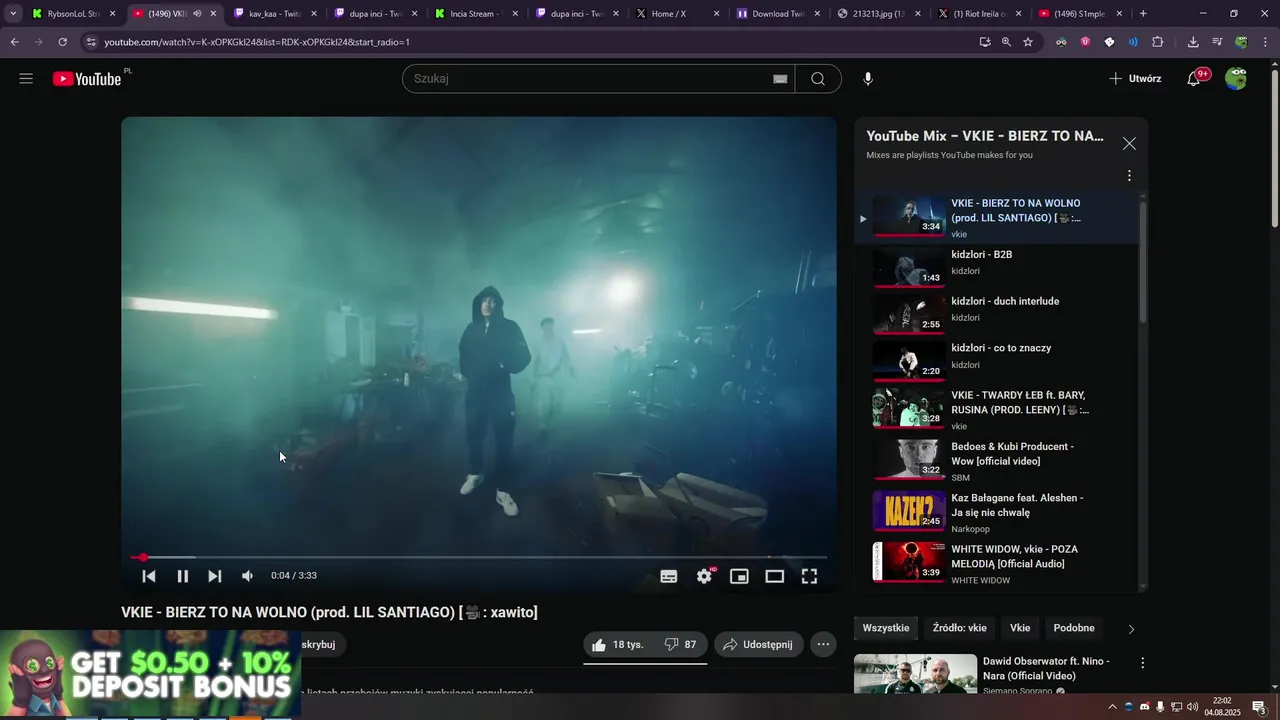1280x720 pixels.
Task: Close the YouTube Mix playlist panel
Action: pos(1129,144)
